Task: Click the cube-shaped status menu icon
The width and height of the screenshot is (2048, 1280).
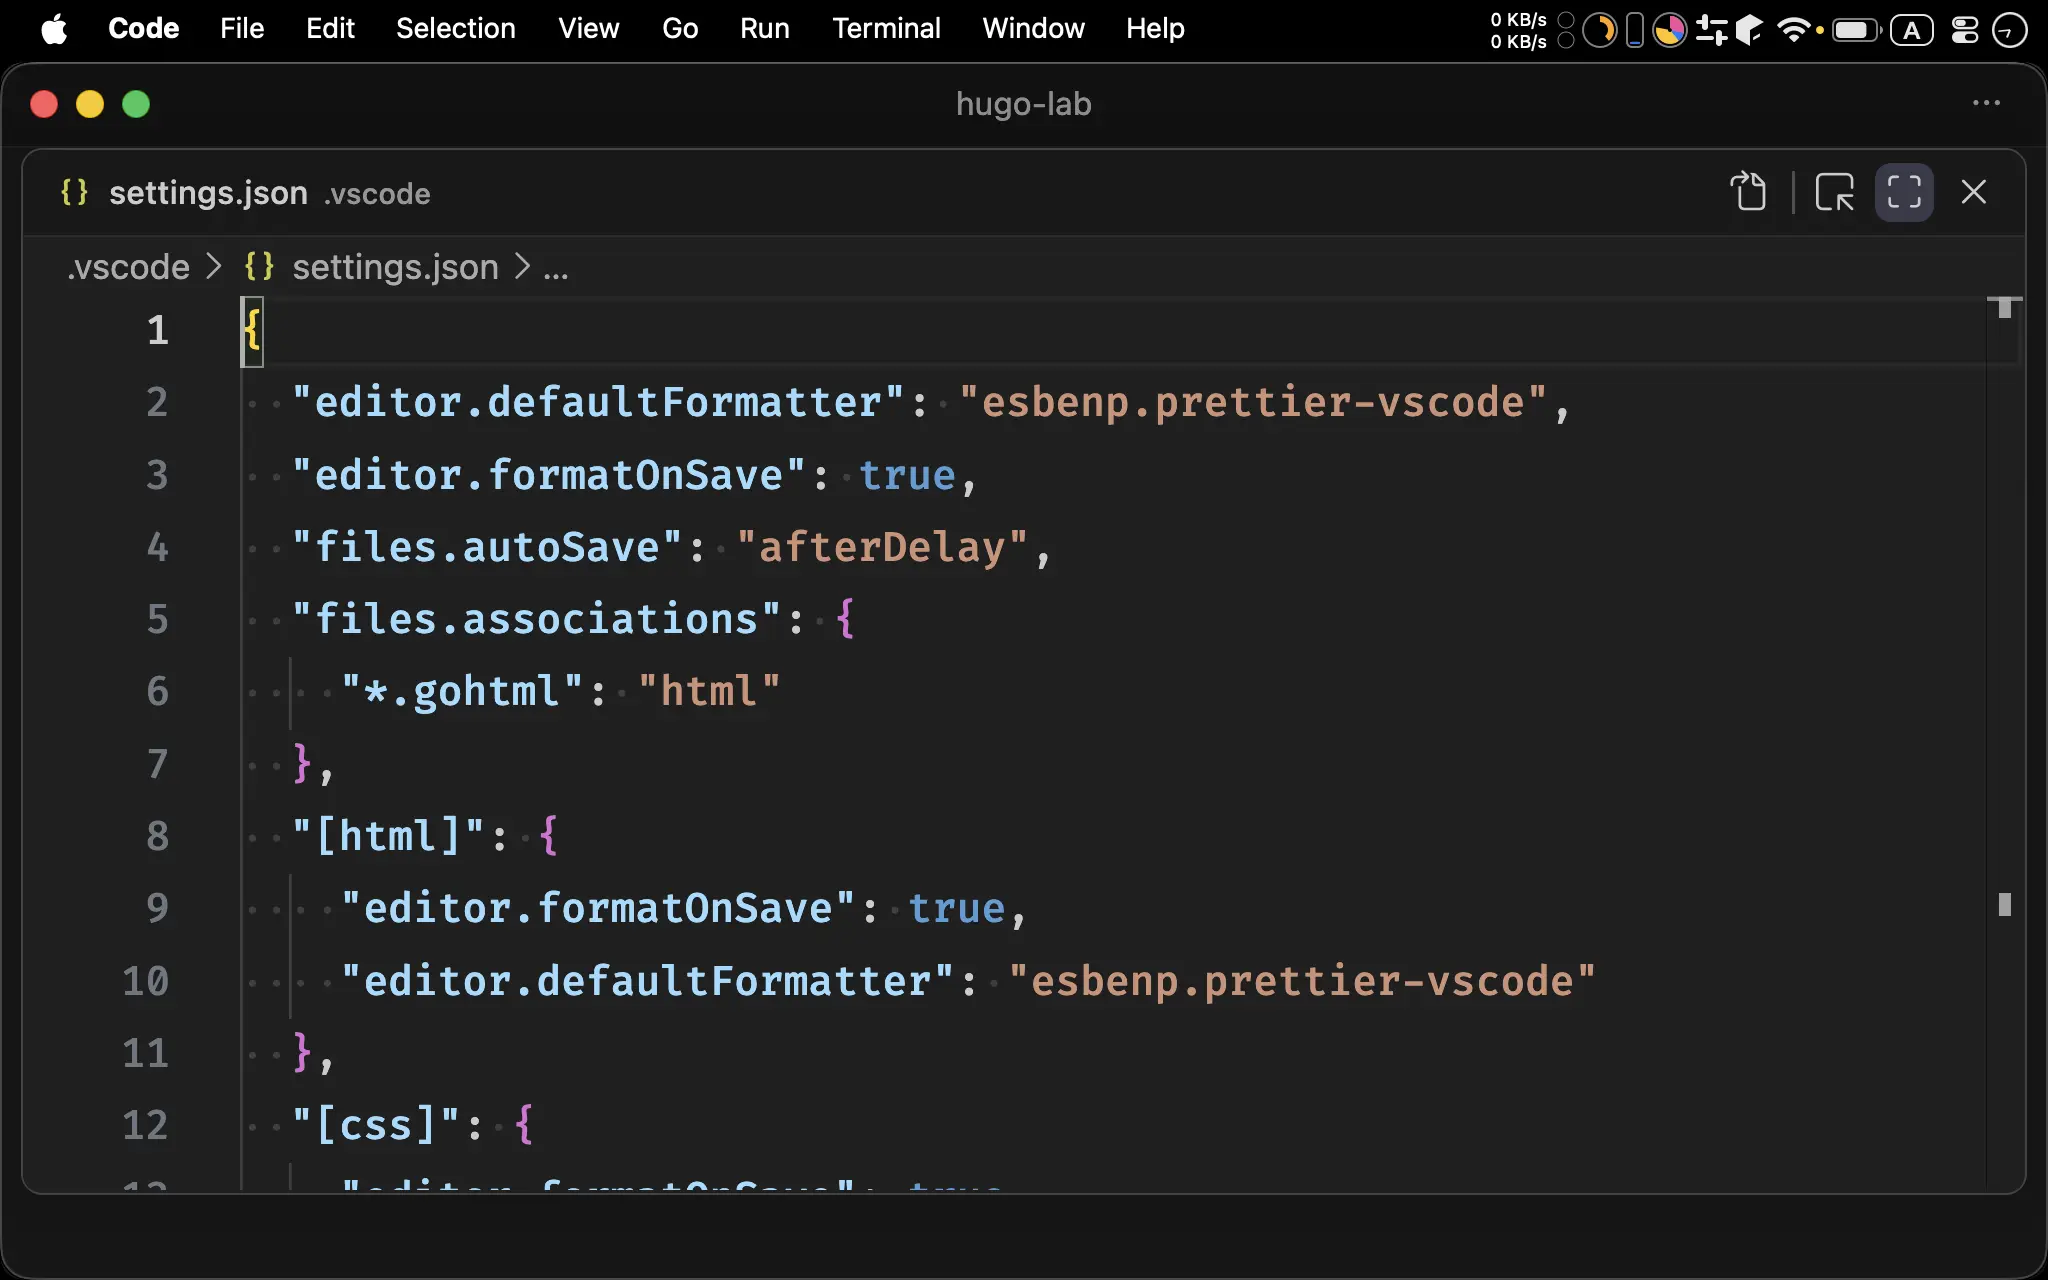Action: point(1749,30)
